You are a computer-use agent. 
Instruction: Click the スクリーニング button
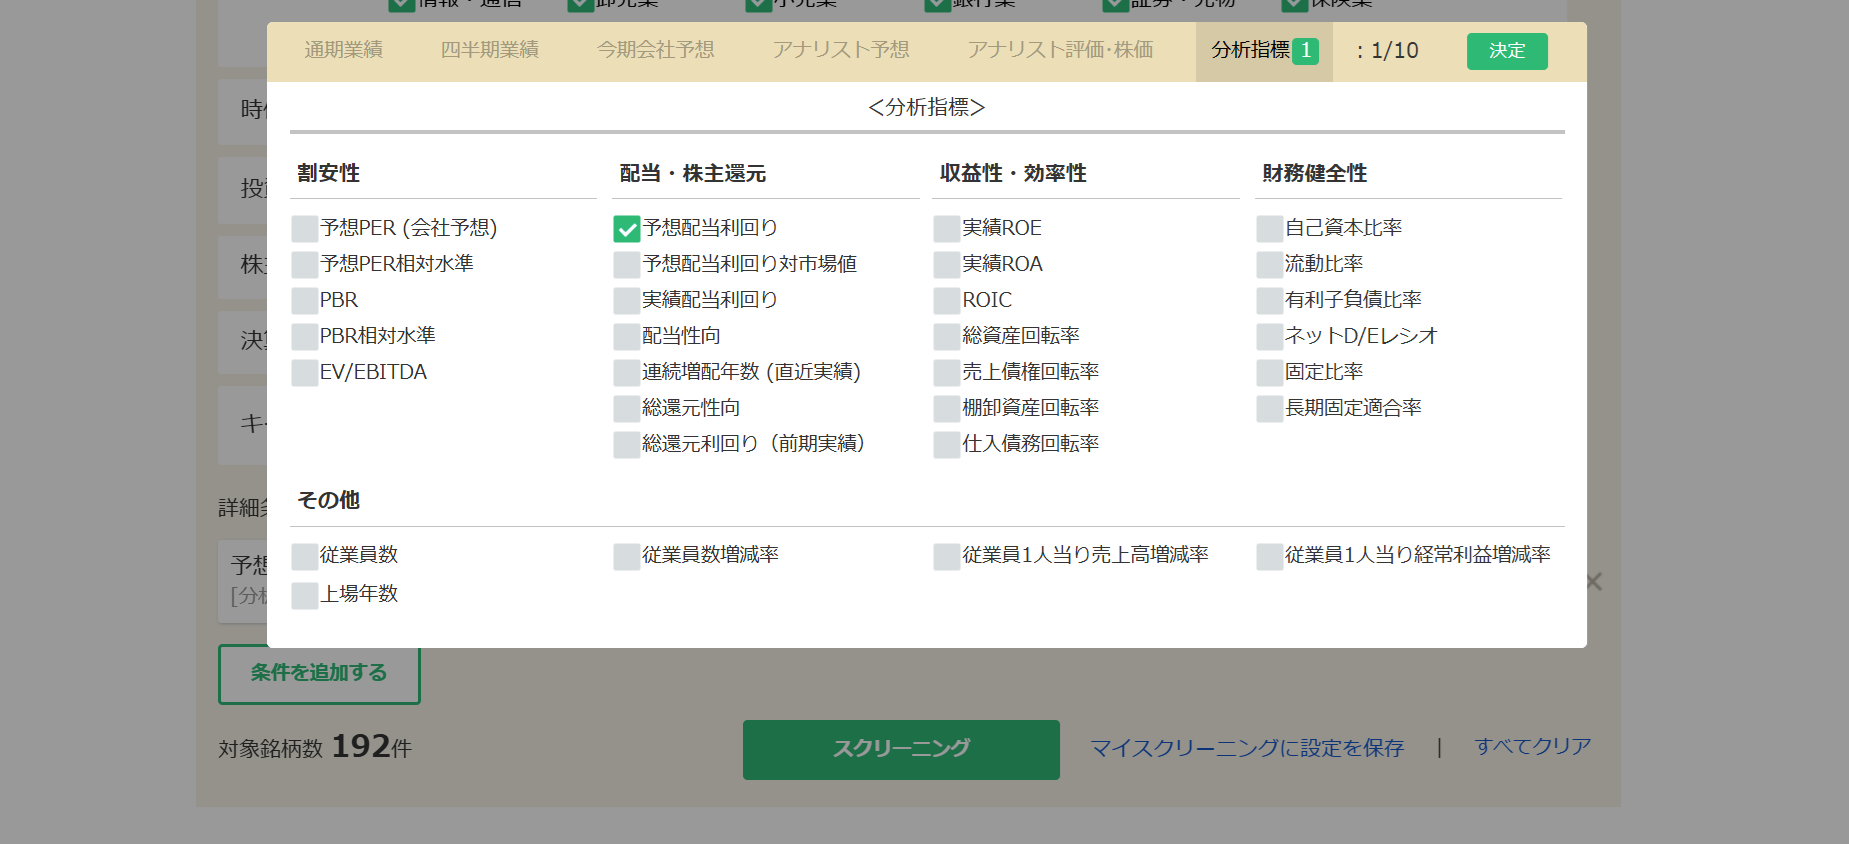(x=901, y=749)
